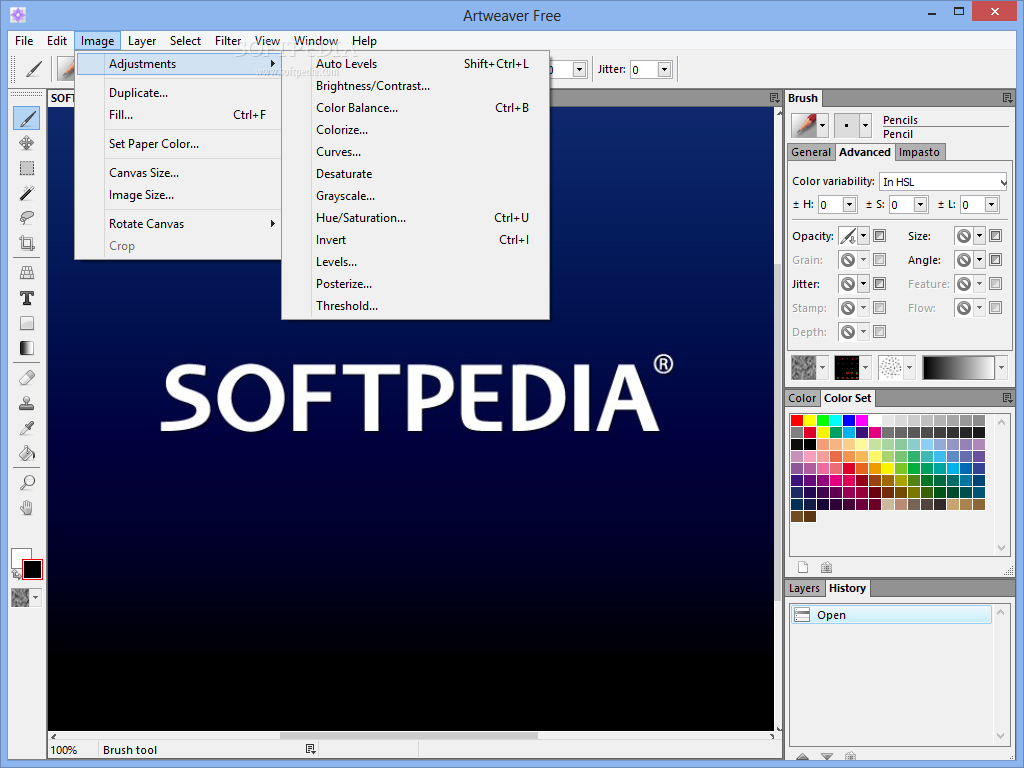The width and height of the screenshot is (1024, 768).
Task: Toggle the Stamp invert checkbox
Action: point(880,308)
